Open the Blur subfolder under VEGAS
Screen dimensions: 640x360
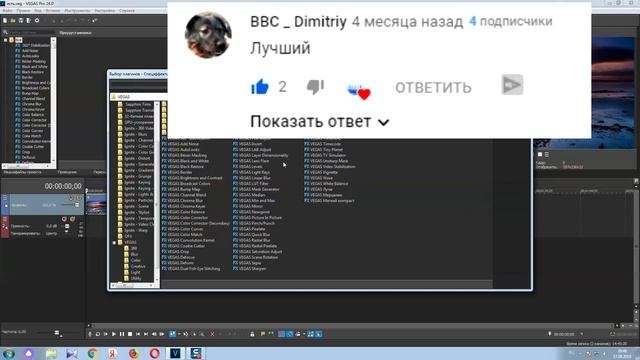pos(131,254)
